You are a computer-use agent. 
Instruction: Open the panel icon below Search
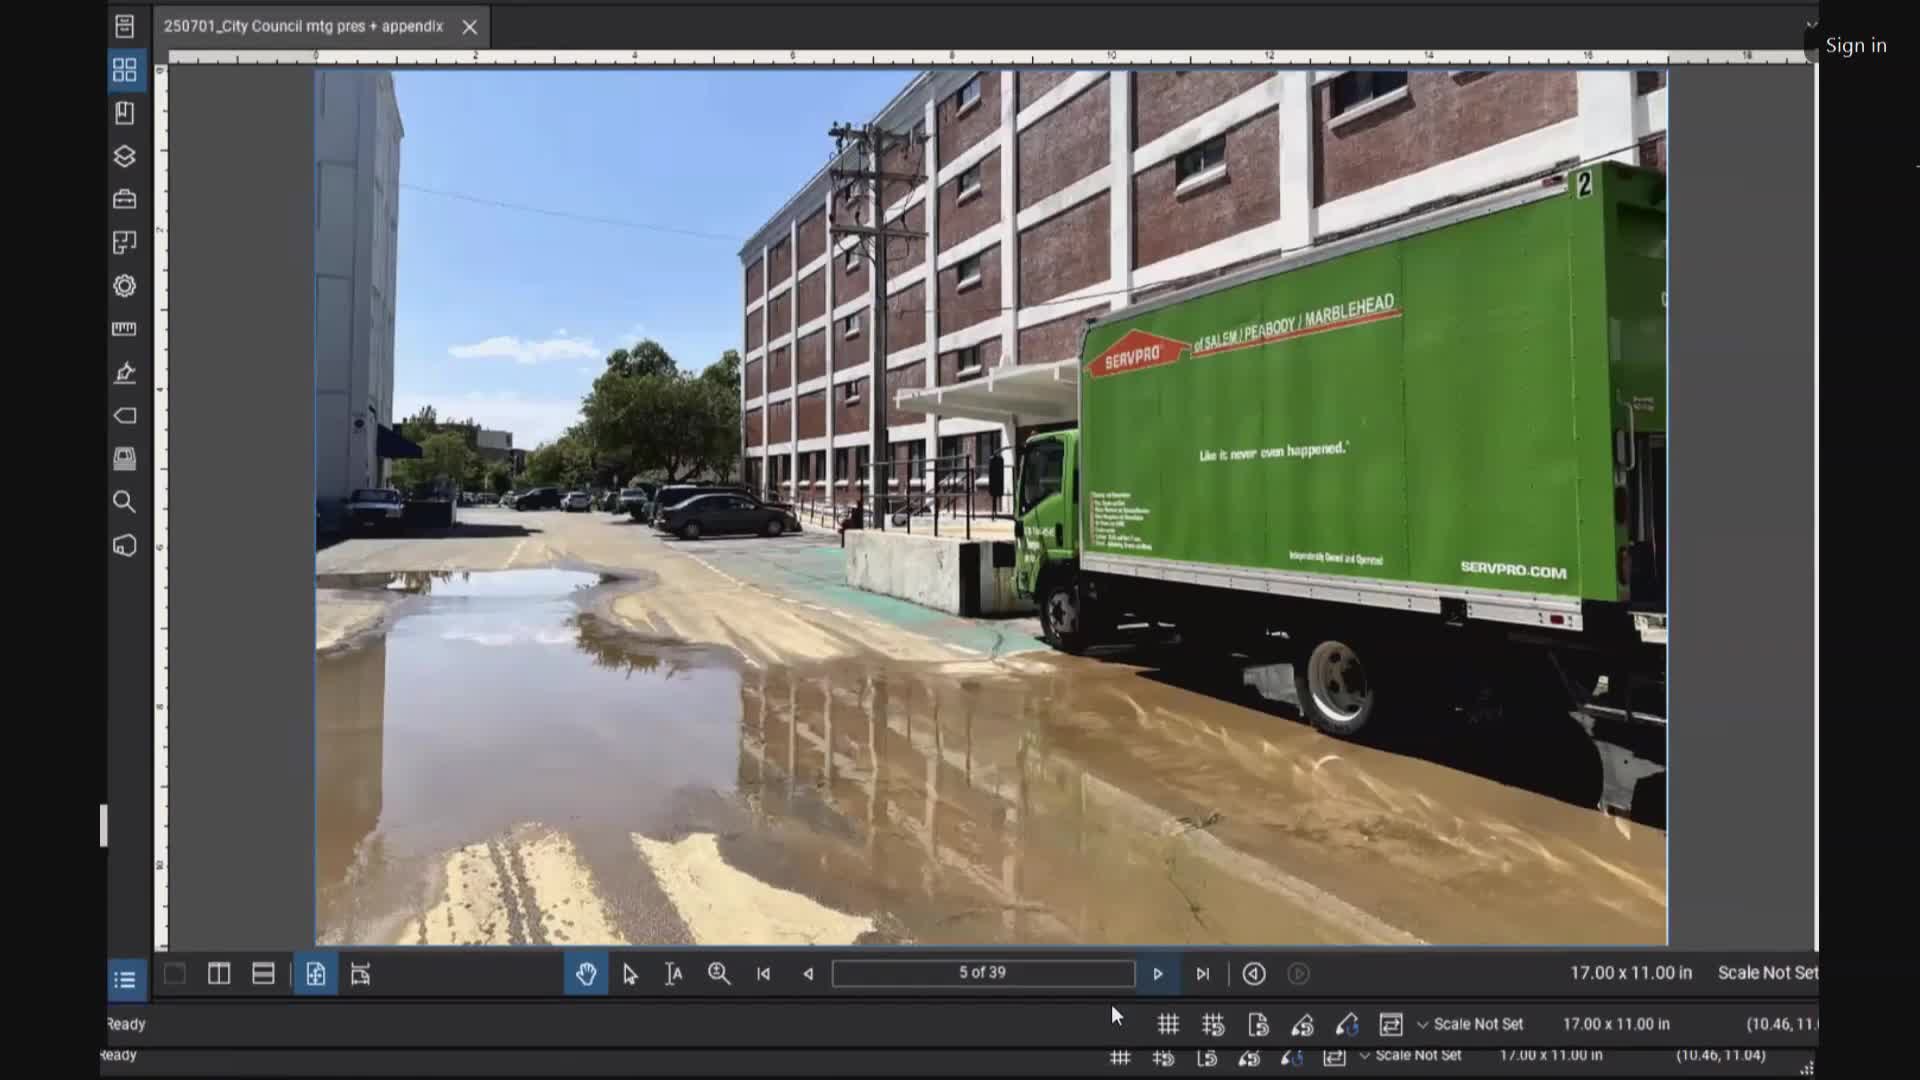pos(124,545)
